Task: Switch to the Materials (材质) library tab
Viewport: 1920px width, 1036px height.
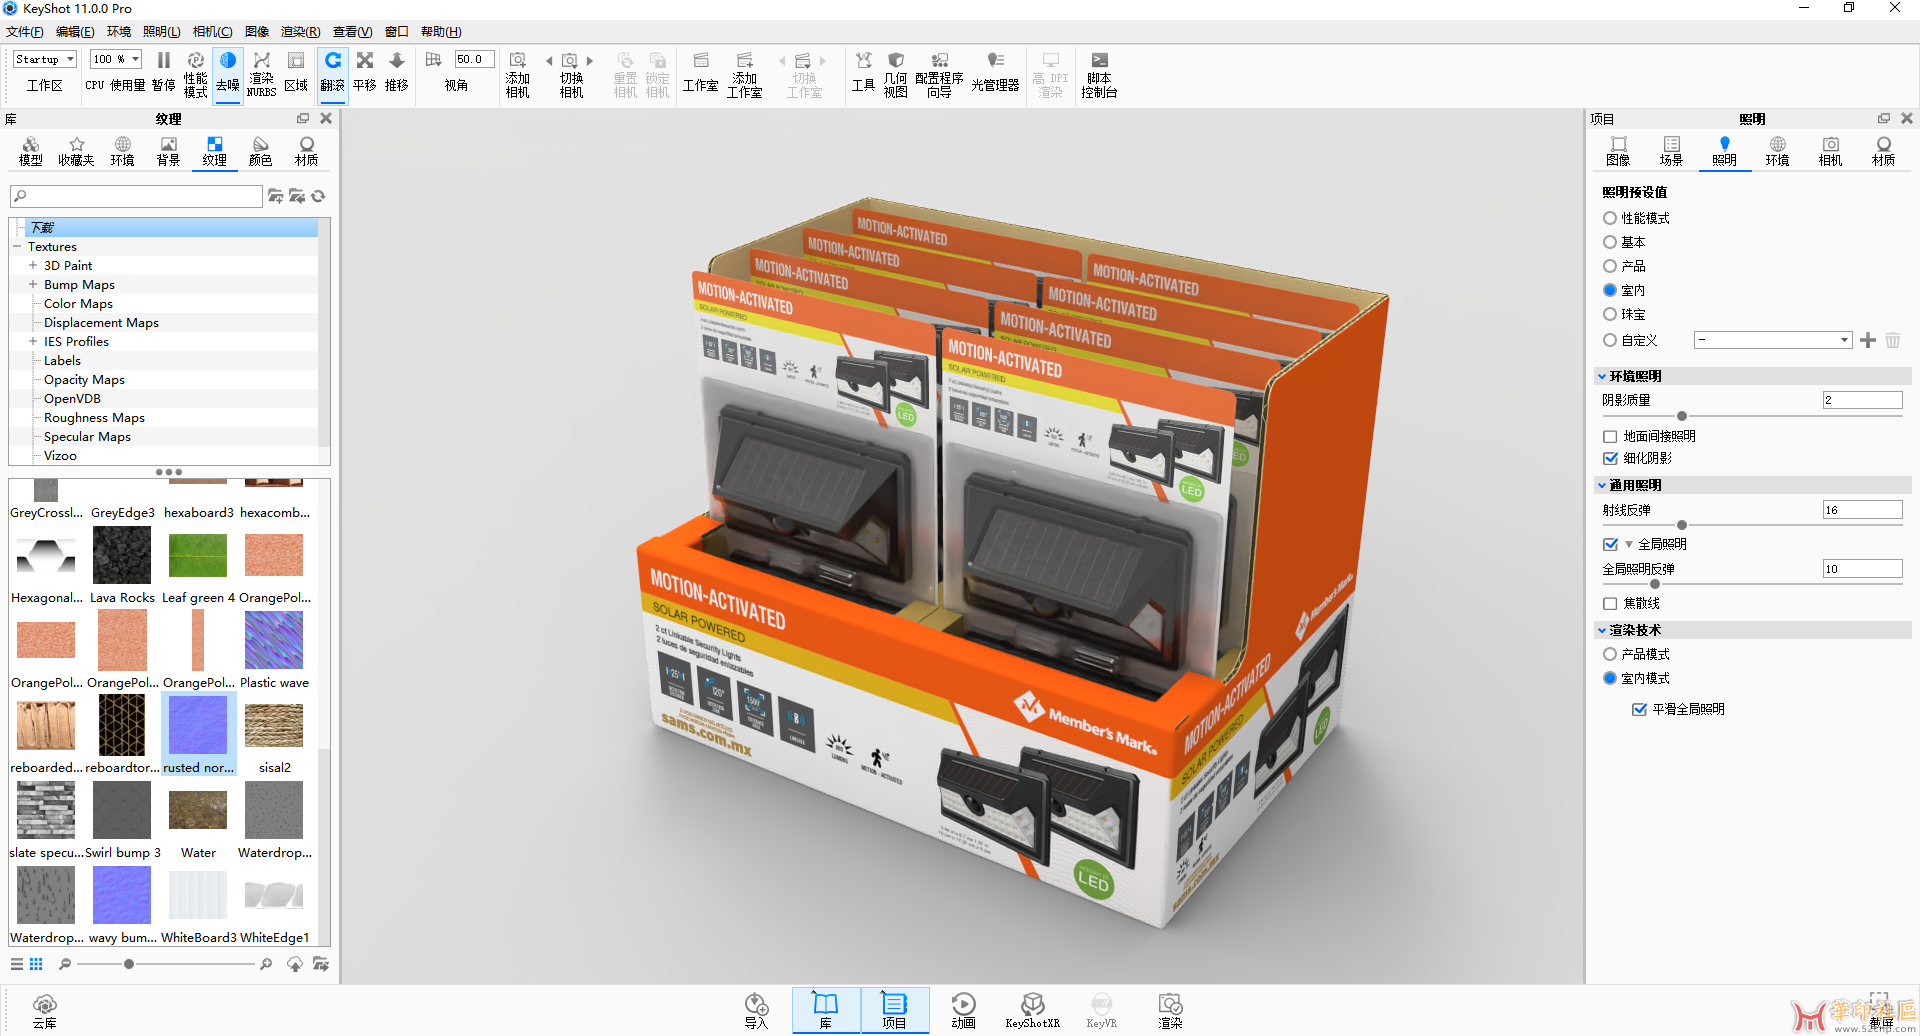Action: click(x=306, y=151)
